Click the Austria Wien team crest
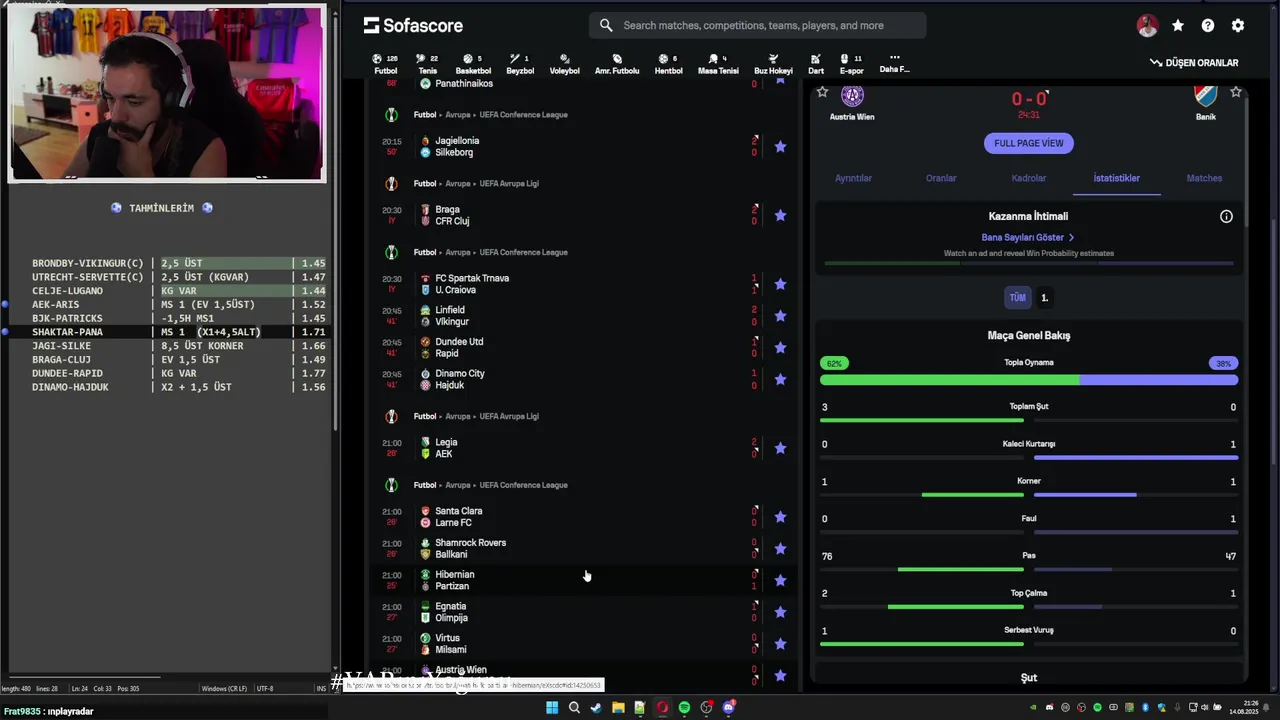The height and width of the screenshot is (720, 1280). 852,96
